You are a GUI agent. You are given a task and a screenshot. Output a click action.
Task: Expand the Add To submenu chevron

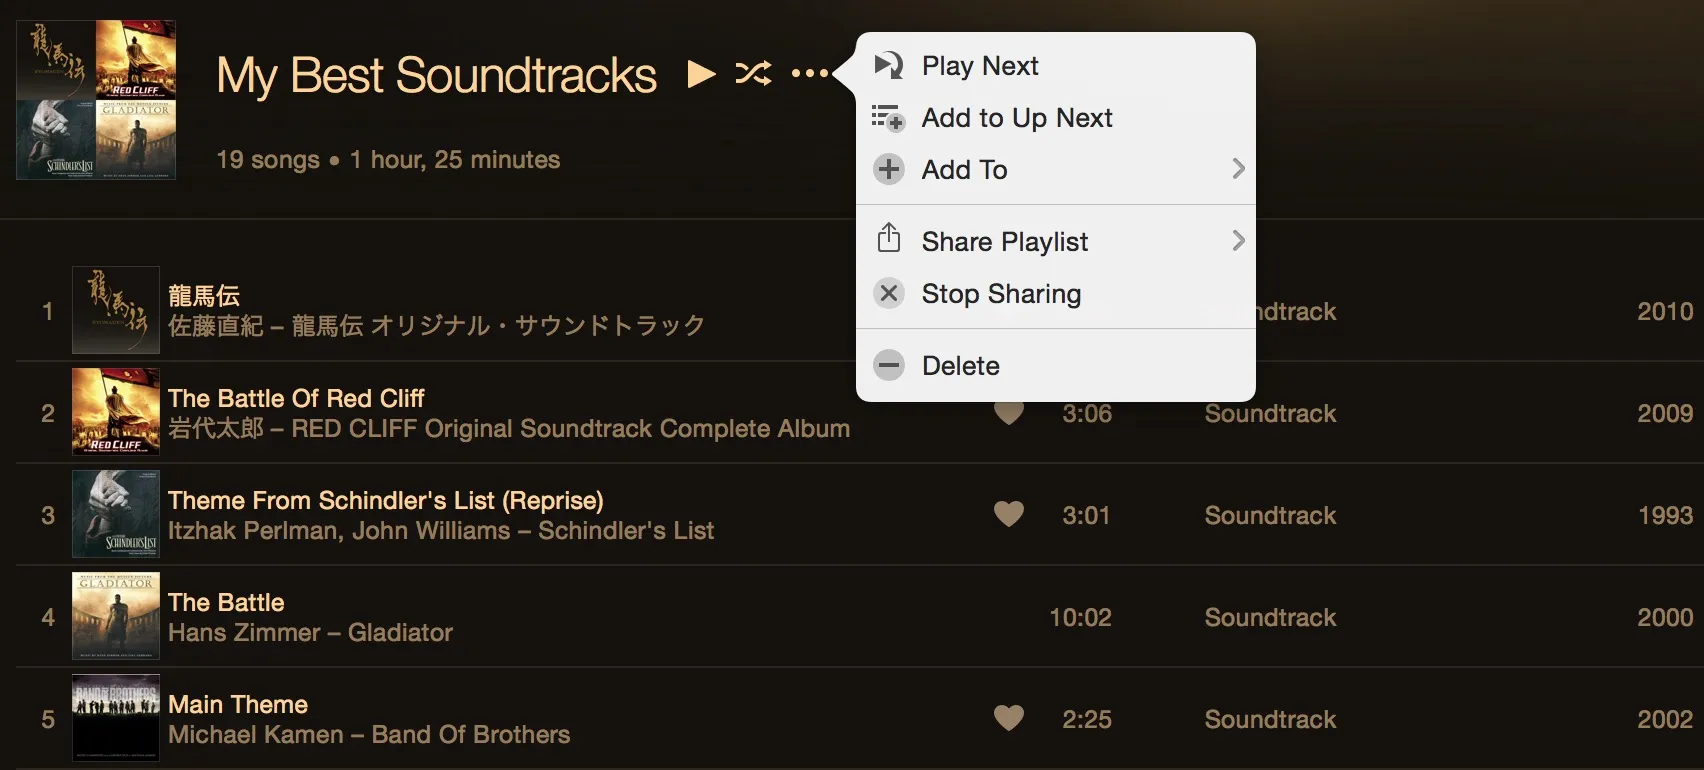coord(1238,169)
